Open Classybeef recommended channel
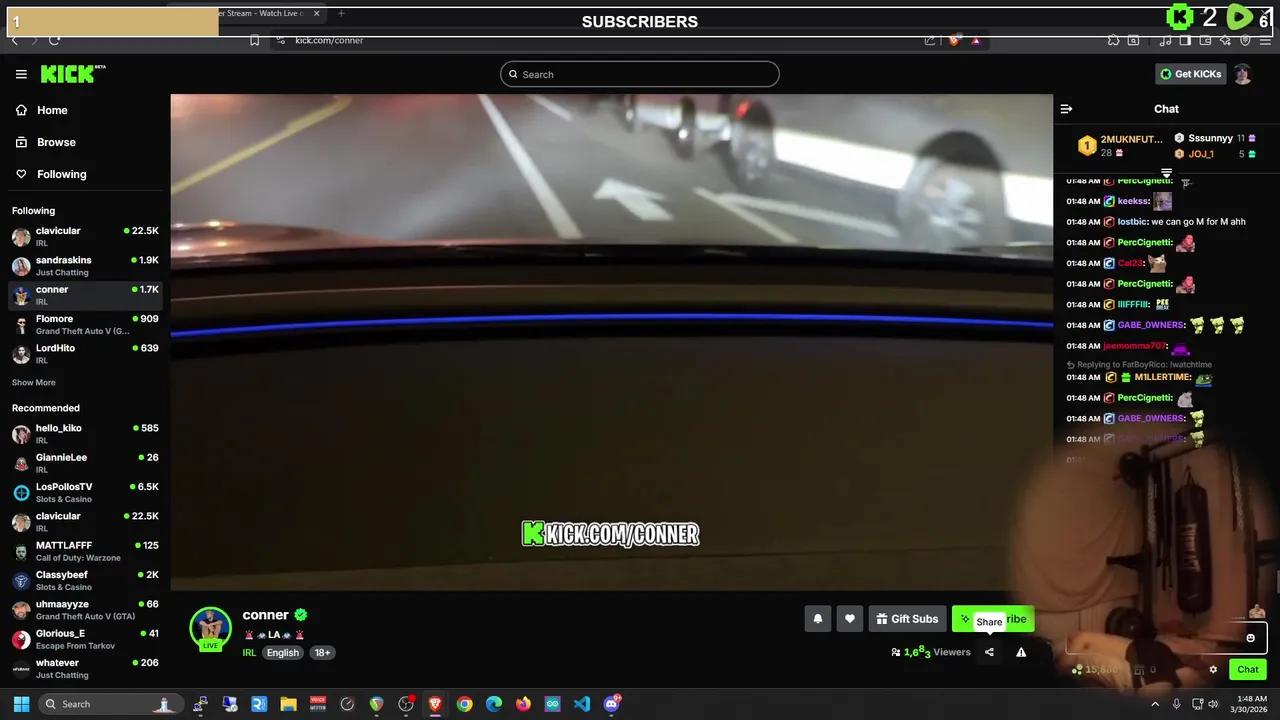 coord(85,580)
